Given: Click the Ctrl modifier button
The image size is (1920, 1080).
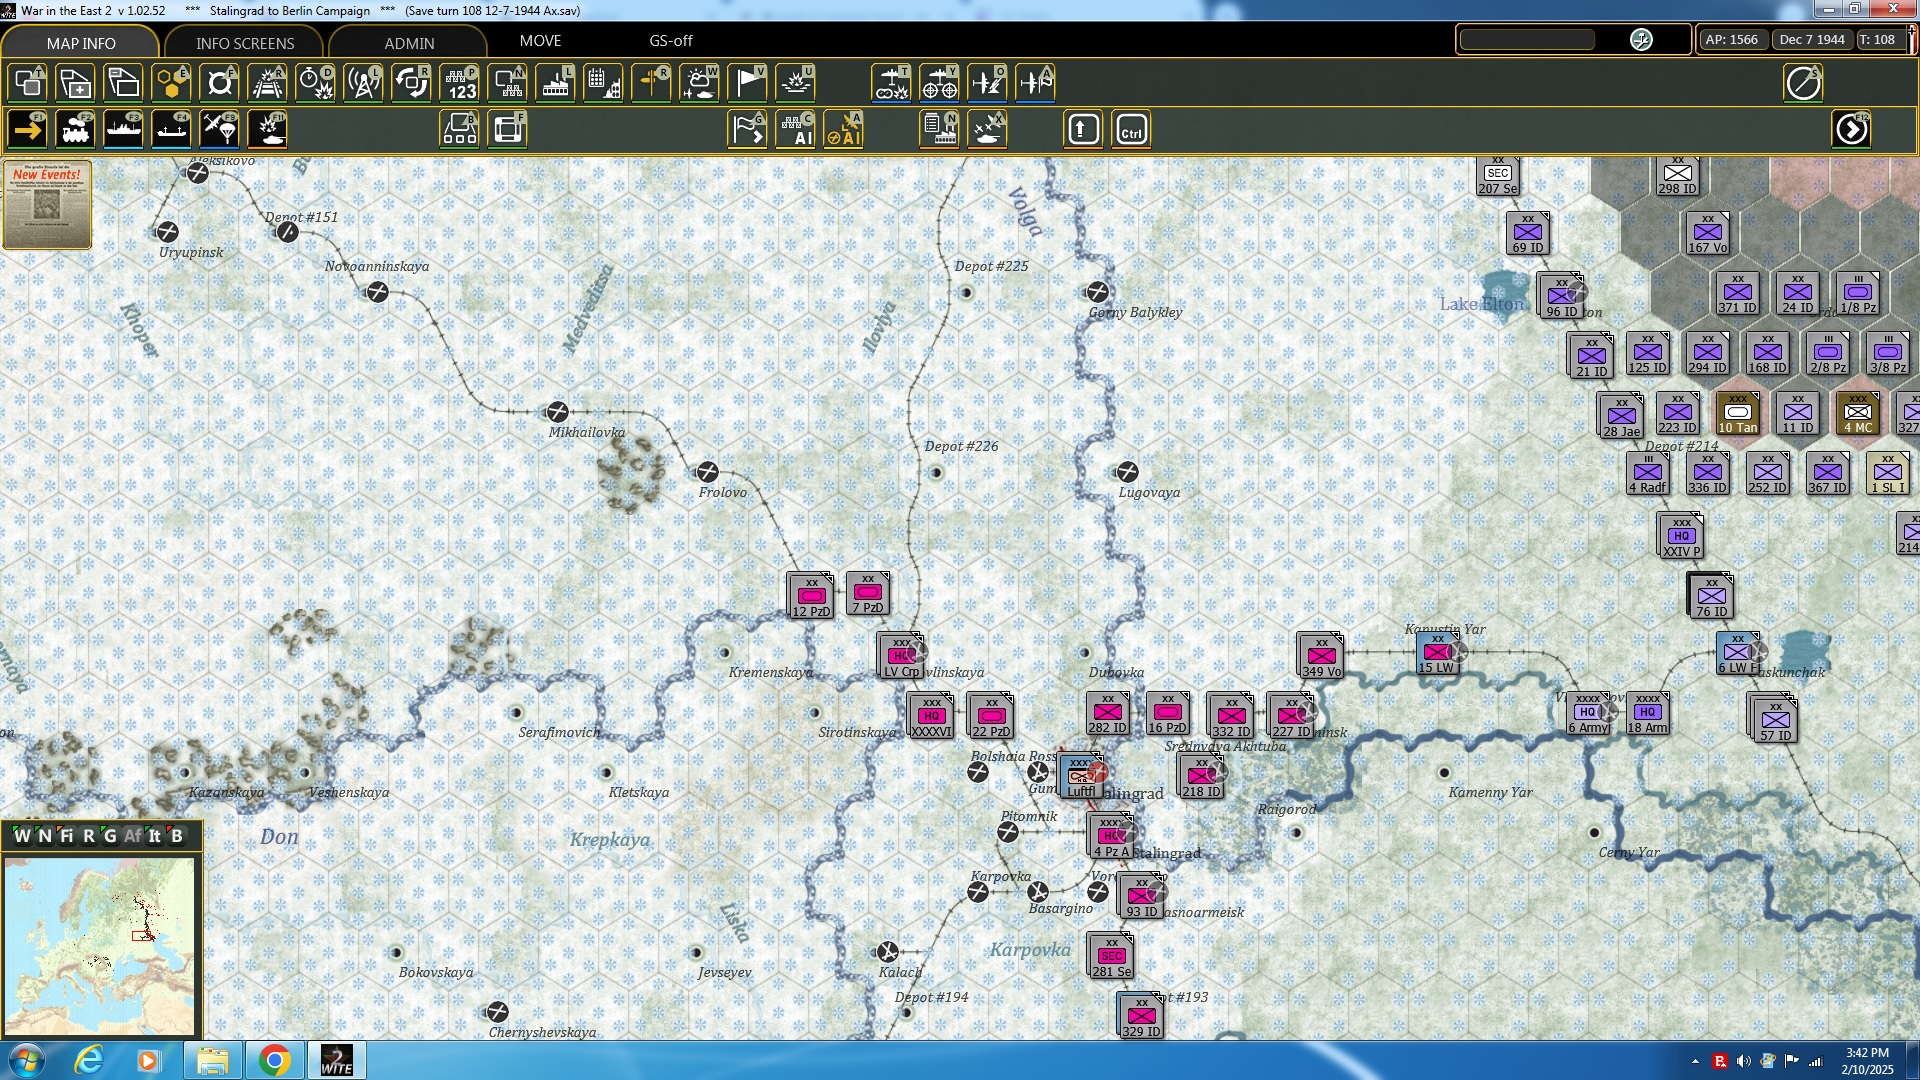Looking at the screenshot, I should [x=1131, y=128].
